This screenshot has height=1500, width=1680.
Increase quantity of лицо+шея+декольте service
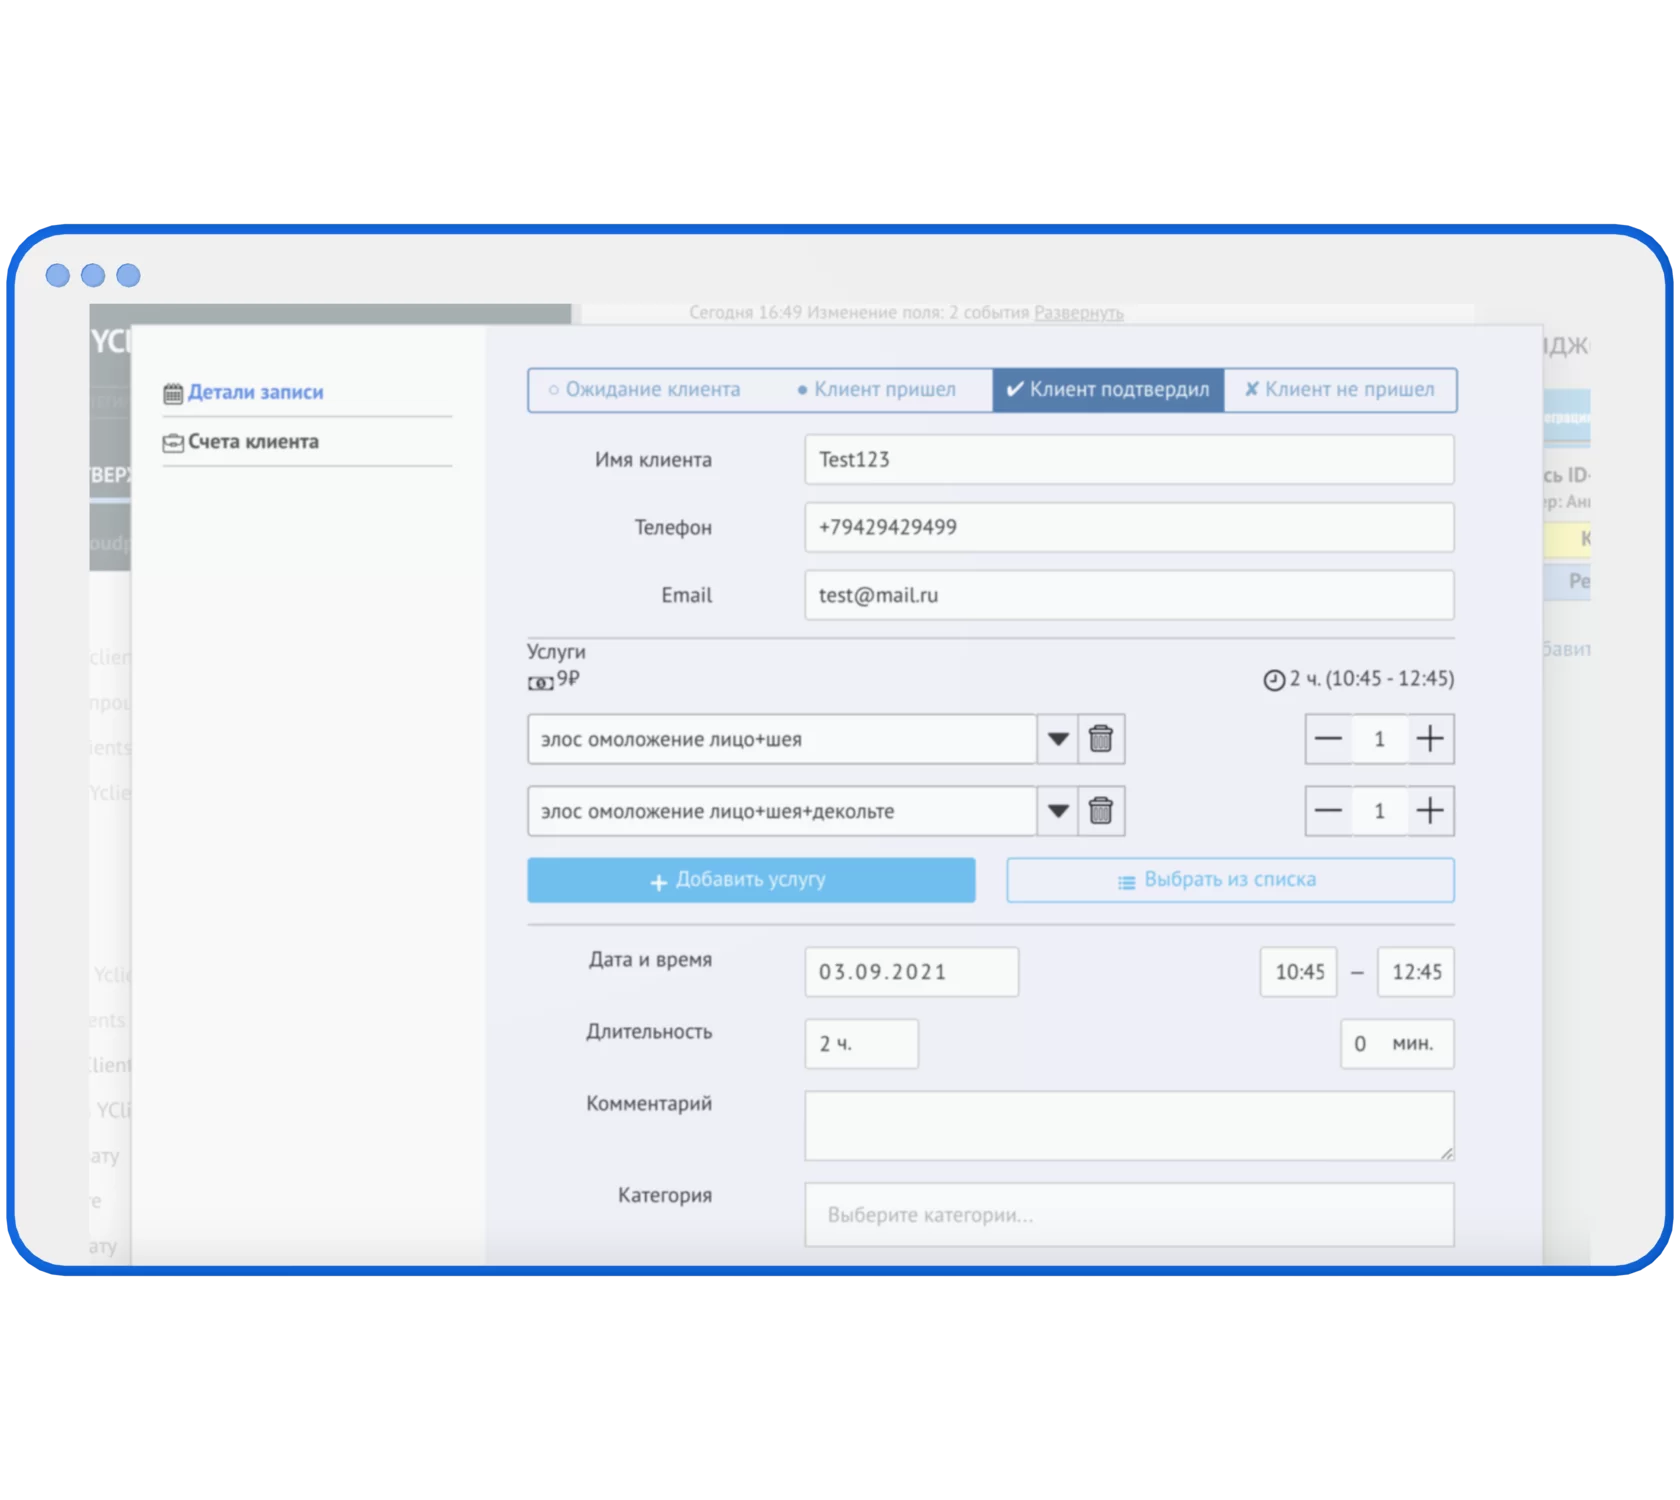click(1430, 811)
